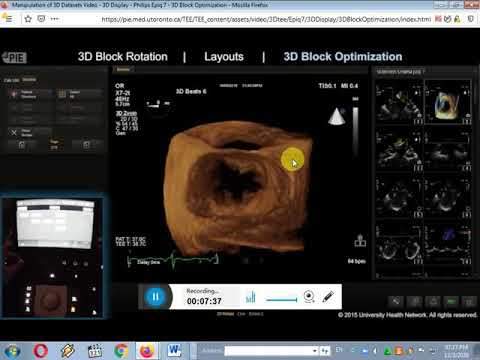480x360 pixels.
Task: Click the URL address bar
Action: tap(266, 19)
